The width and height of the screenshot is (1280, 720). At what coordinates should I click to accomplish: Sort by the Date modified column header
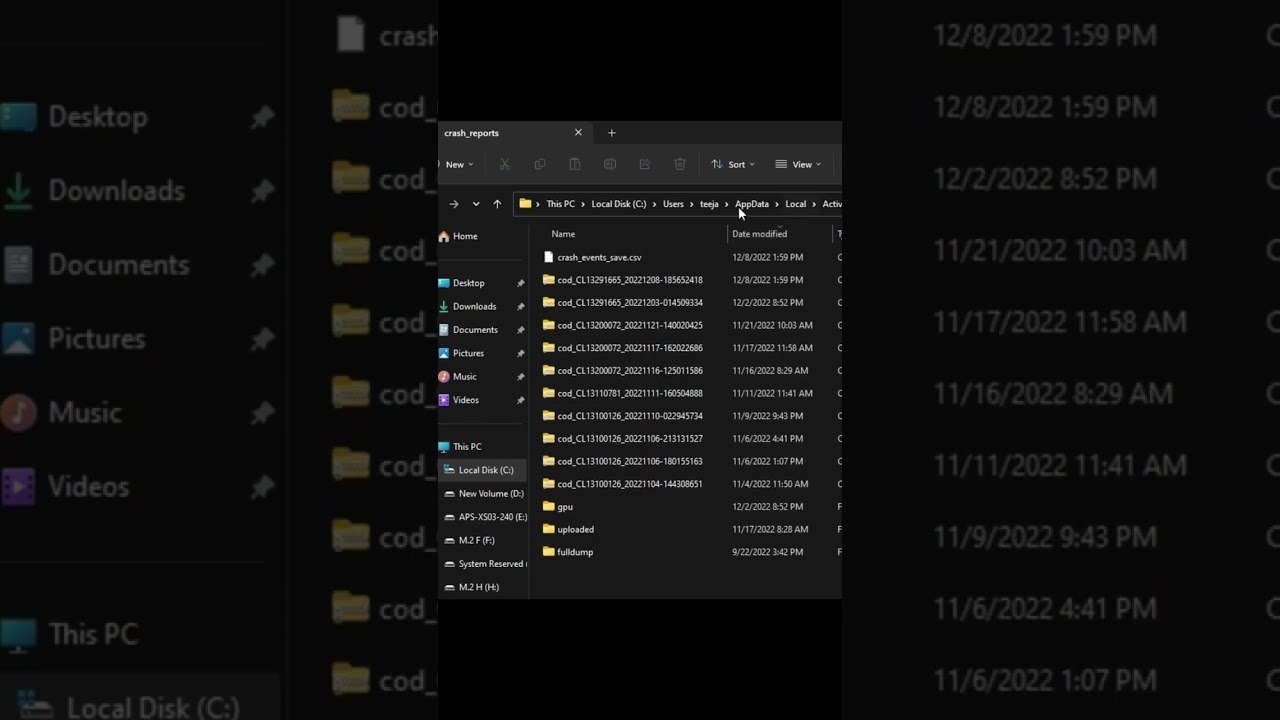(x=759, y=234)
